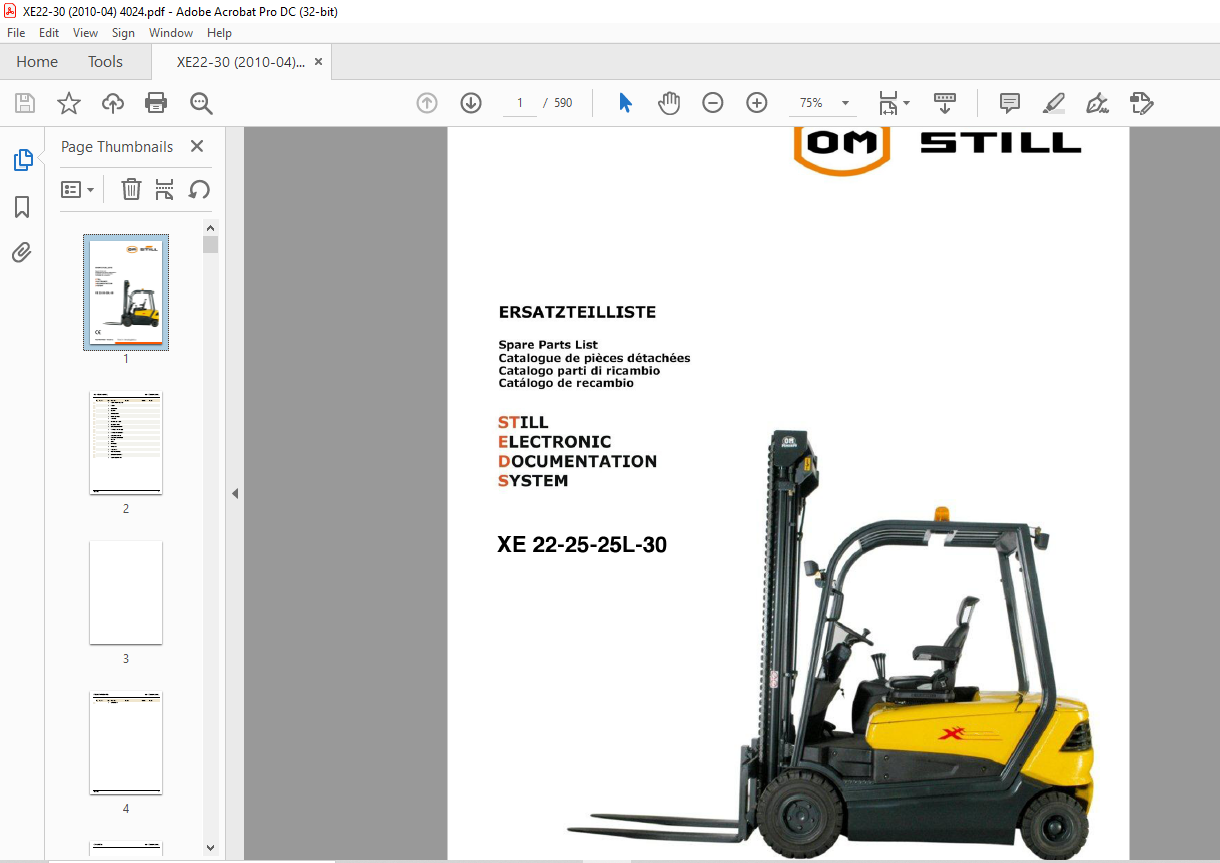1220x863 pixels.
Task: Click the total pages 590 label
Action: (563, 103)
